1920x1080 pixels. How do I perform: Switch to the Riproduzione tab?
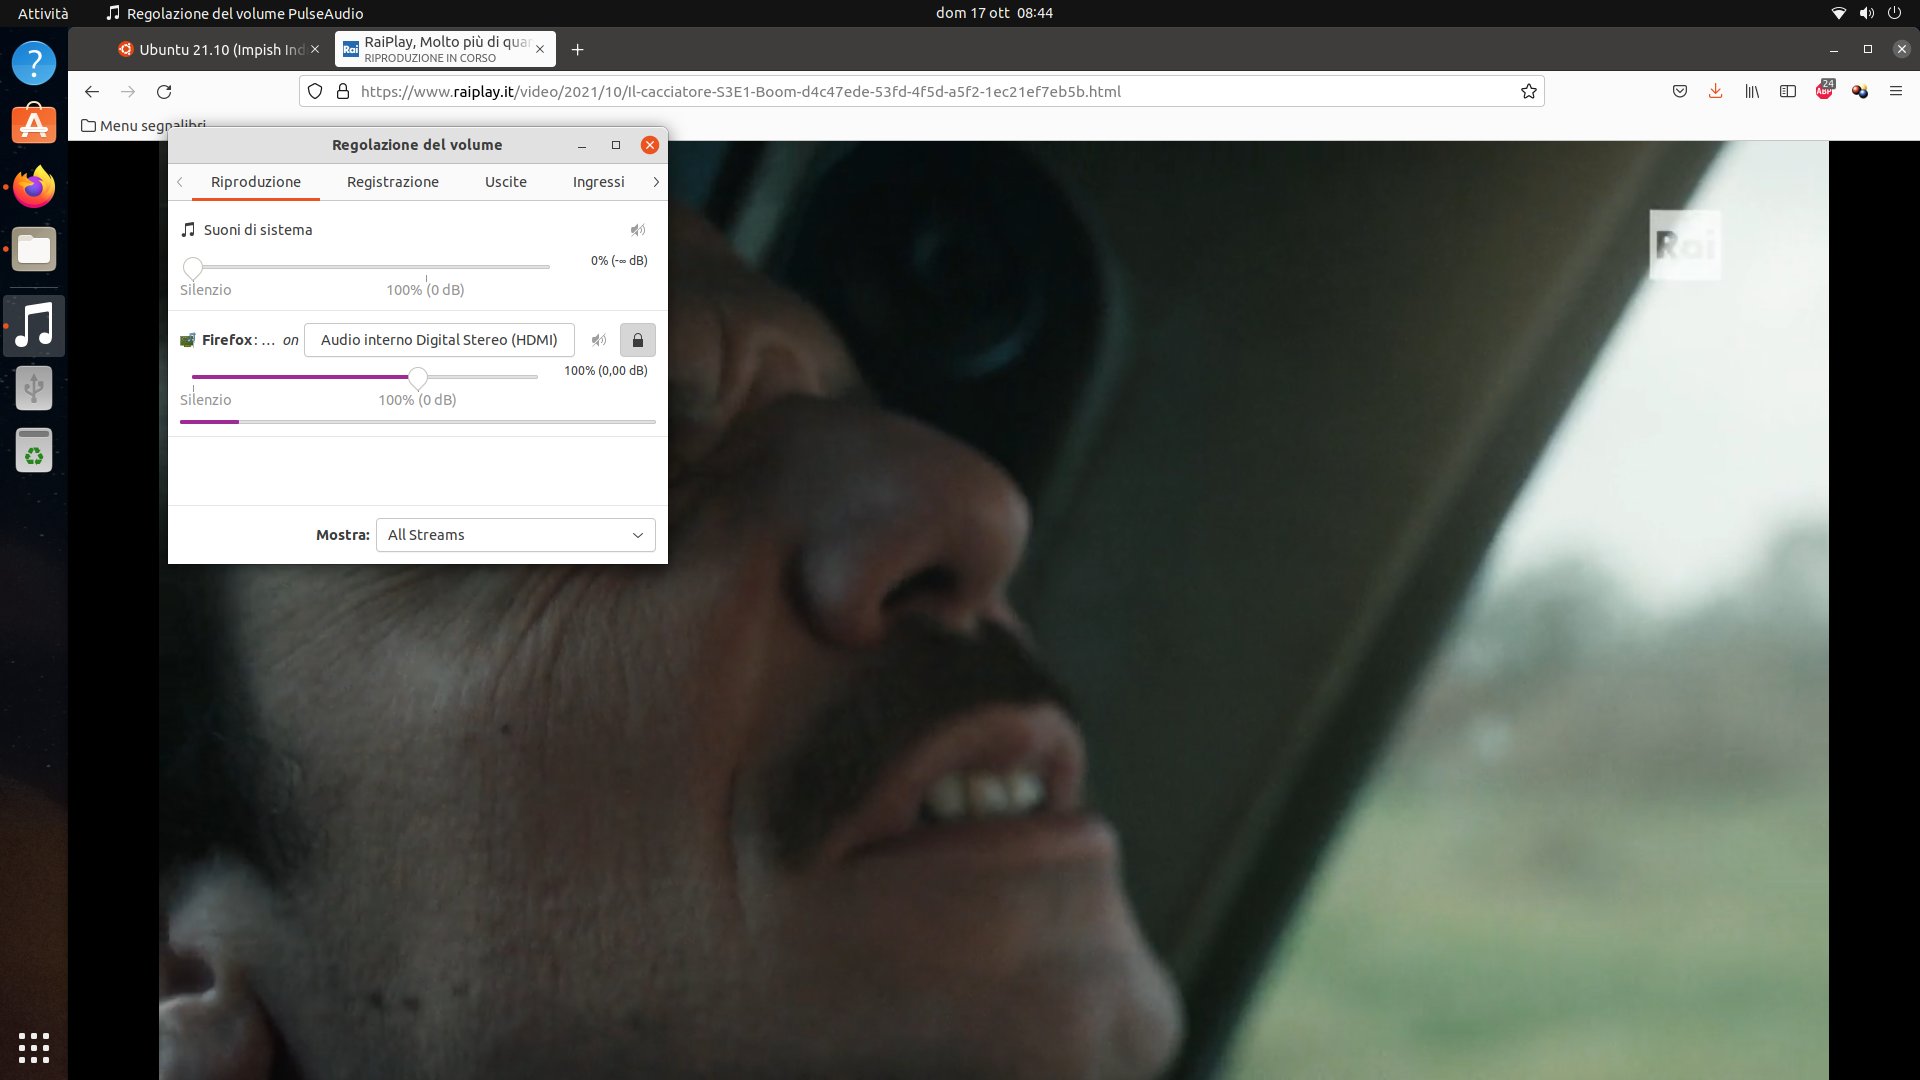(x=256, y=182)
